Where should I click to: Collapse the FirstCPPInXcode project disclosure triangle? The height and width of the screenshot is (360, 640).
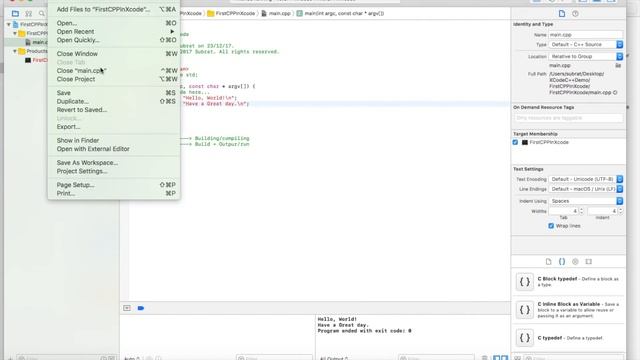pyautogui.click(x=9, y=24)
